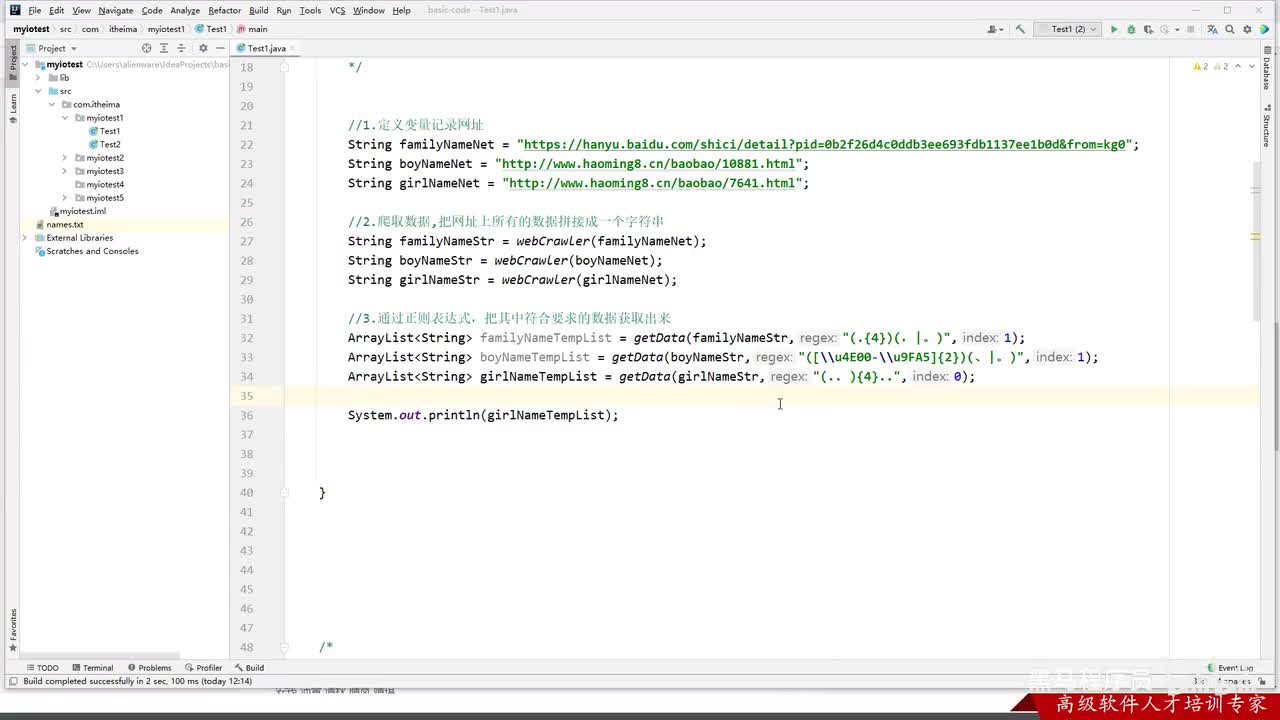
Task: Start debugging with the green bug icon
Action: 1131,29
